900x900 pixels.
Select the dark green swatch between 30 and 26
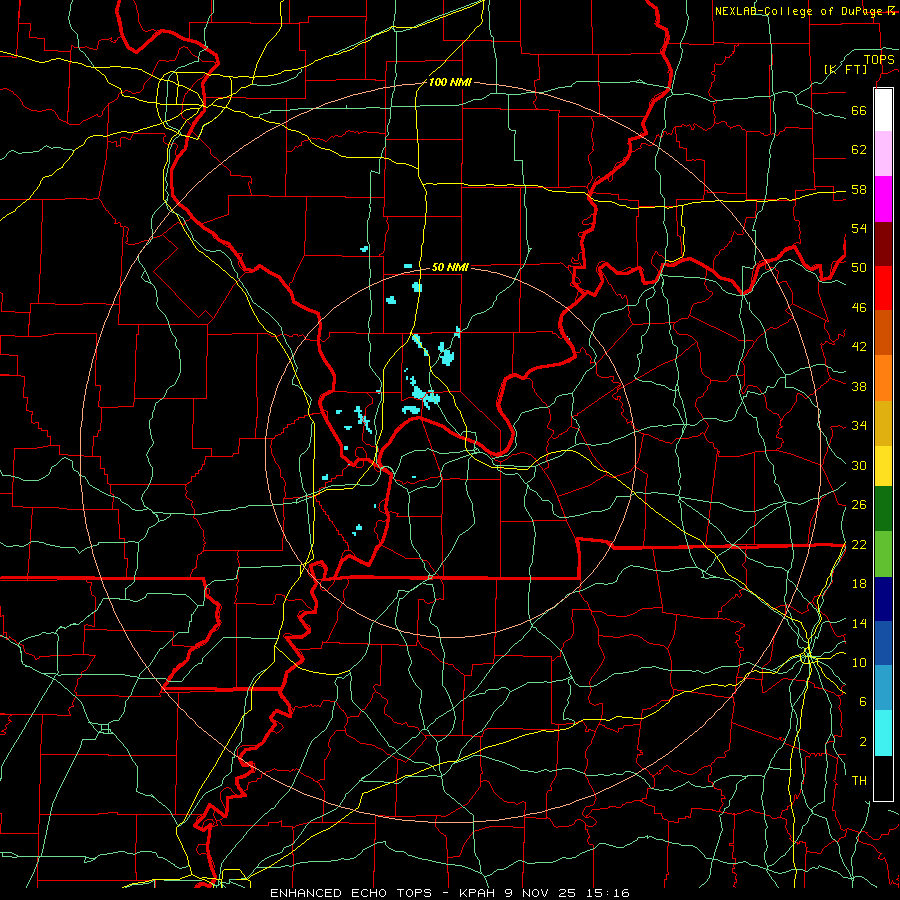coord(883,509)
